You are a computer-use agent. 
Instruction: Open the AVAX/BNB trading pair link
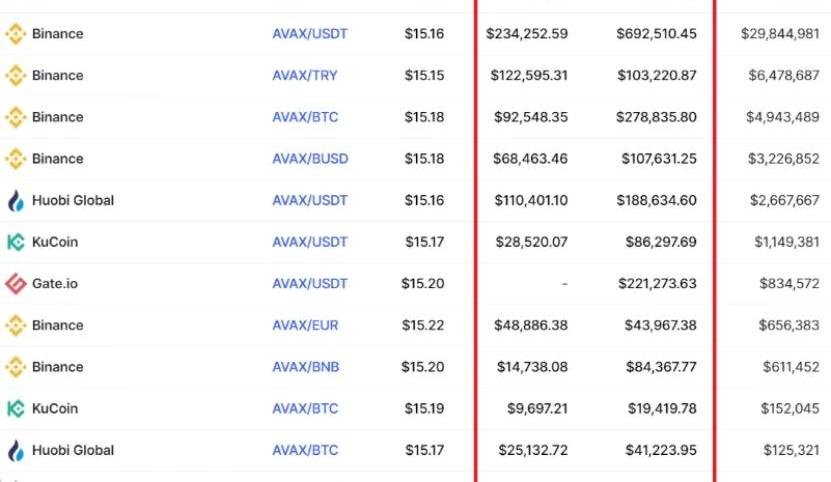[x=306, y=367]
